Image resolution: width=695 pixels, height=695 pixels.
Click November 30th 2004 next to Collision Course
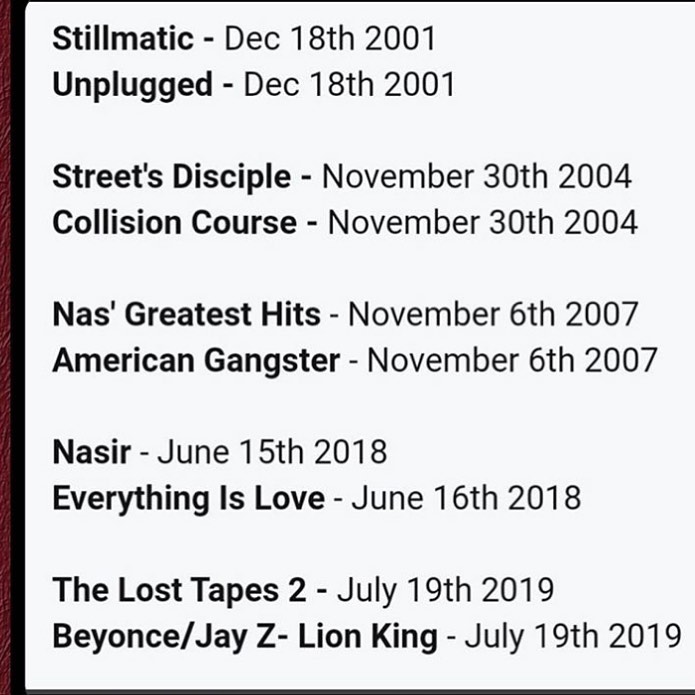pos(483,222)
